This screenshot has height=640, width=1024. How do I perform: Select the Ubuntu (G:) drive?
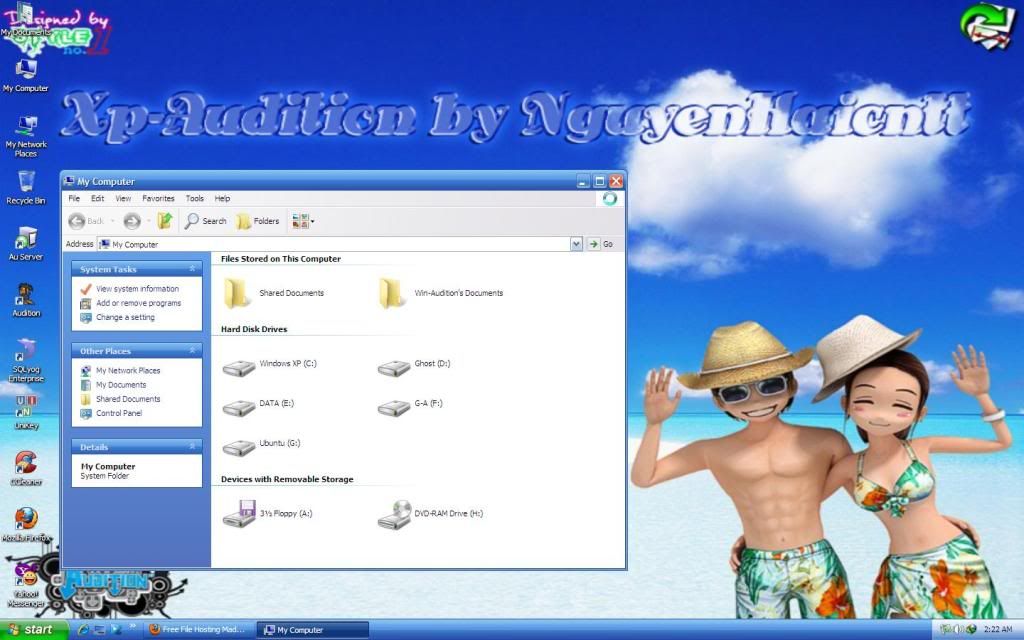[x=261, y=447]
